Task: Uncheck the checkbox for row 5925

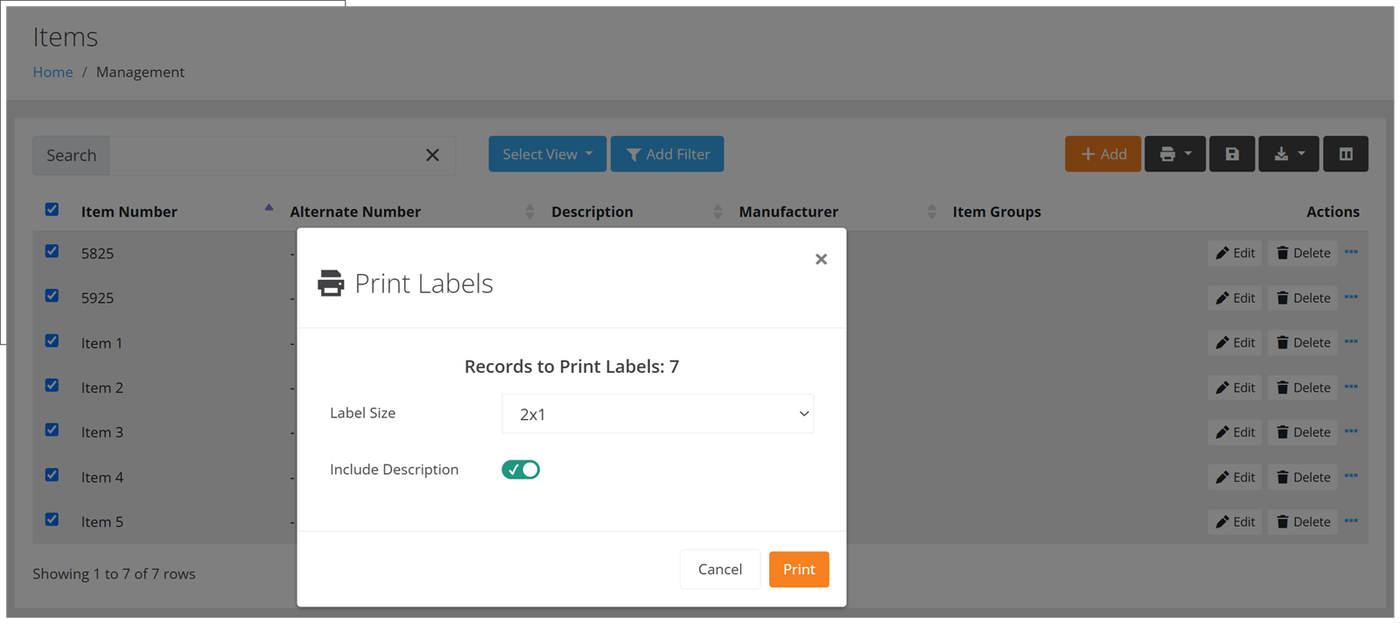Action: point(52,296)
